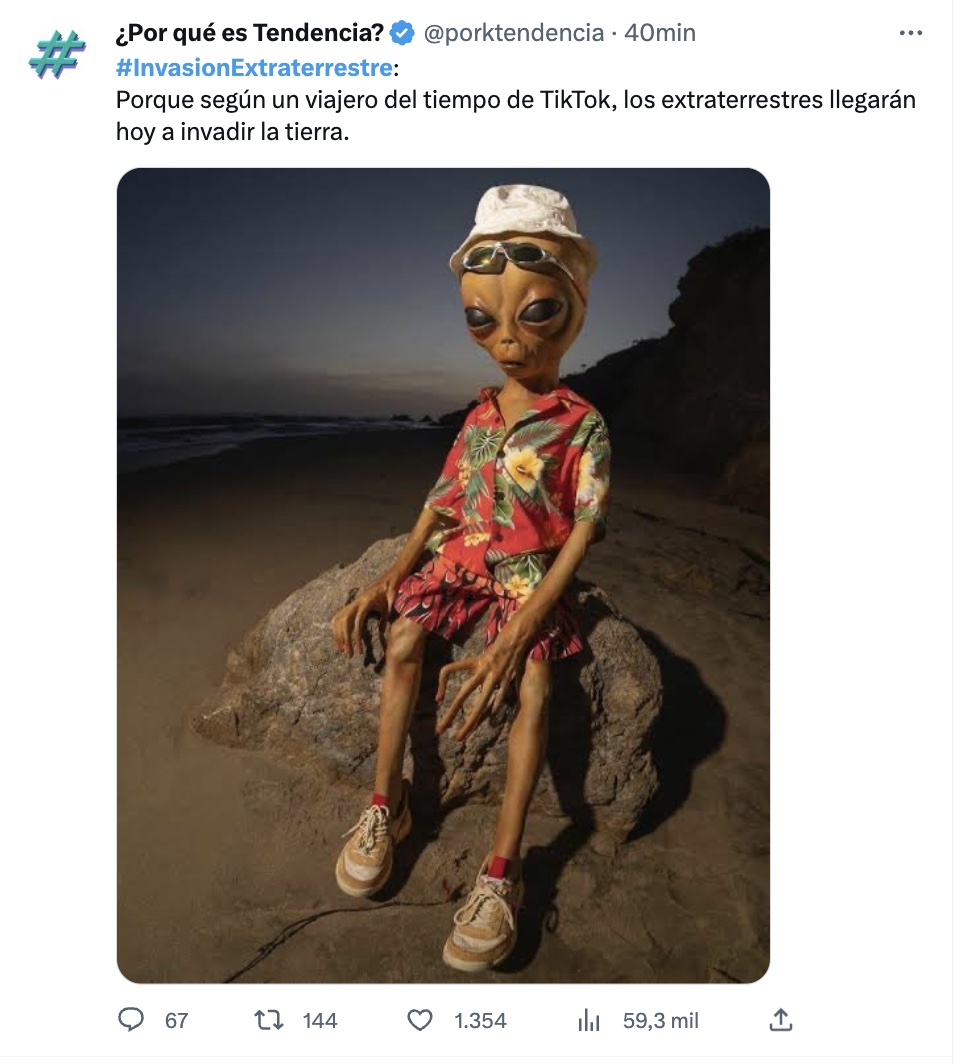
Task: Click the 1.354 likes count
Action: coord(480,1021)
